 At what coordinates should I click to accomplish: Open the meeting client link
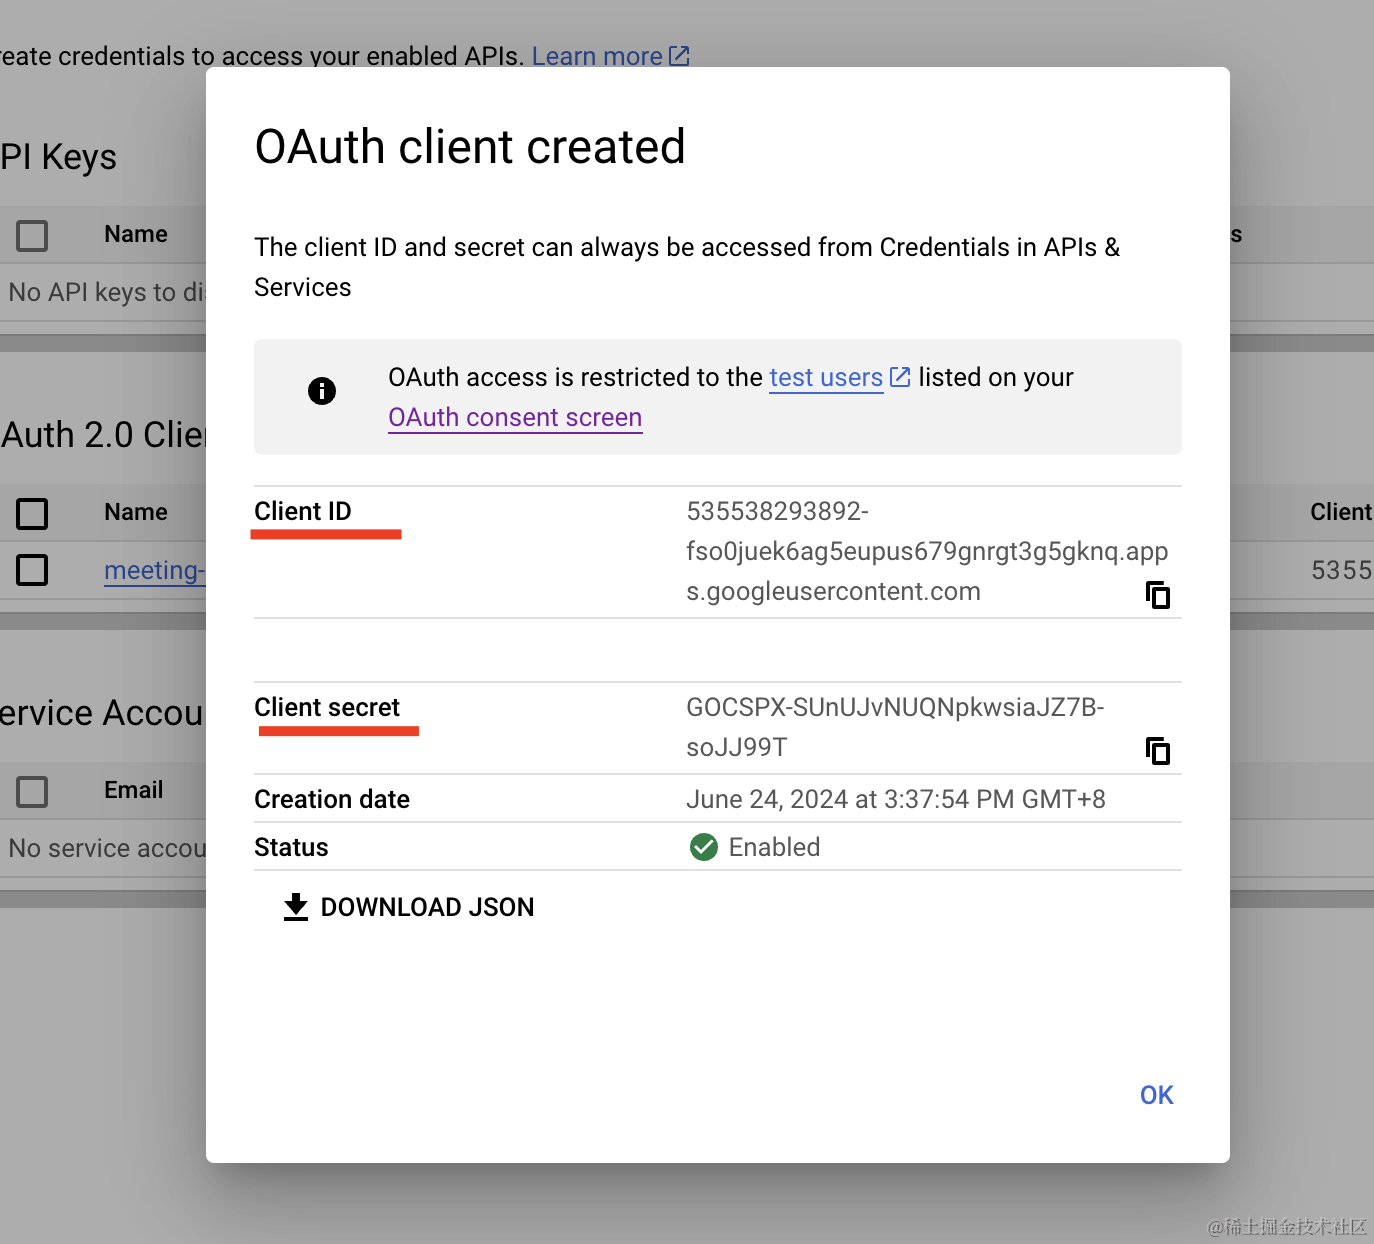point(154,570)
